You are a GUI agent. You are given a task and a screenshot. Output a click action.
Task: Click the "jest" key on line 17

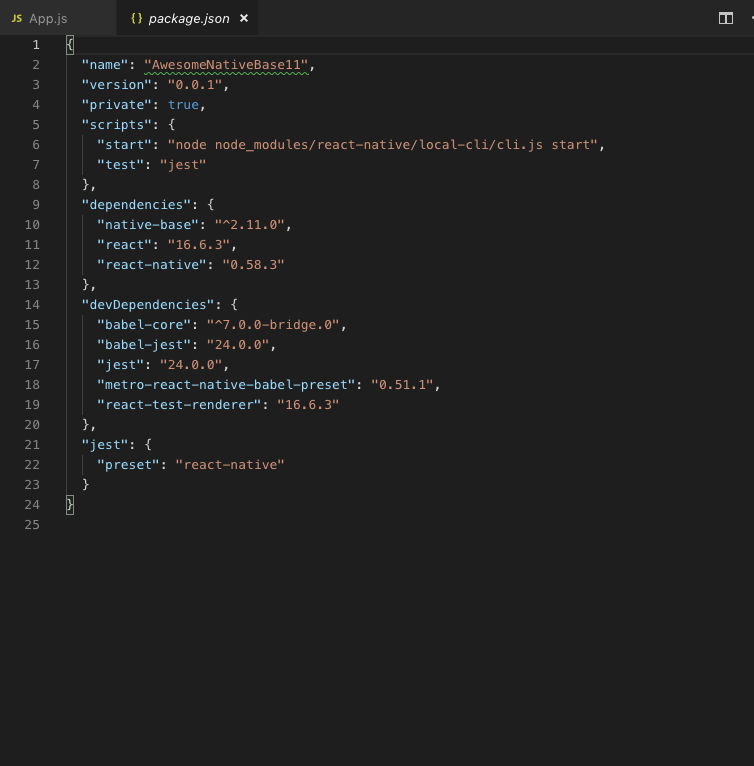click(x=121, y=365)
